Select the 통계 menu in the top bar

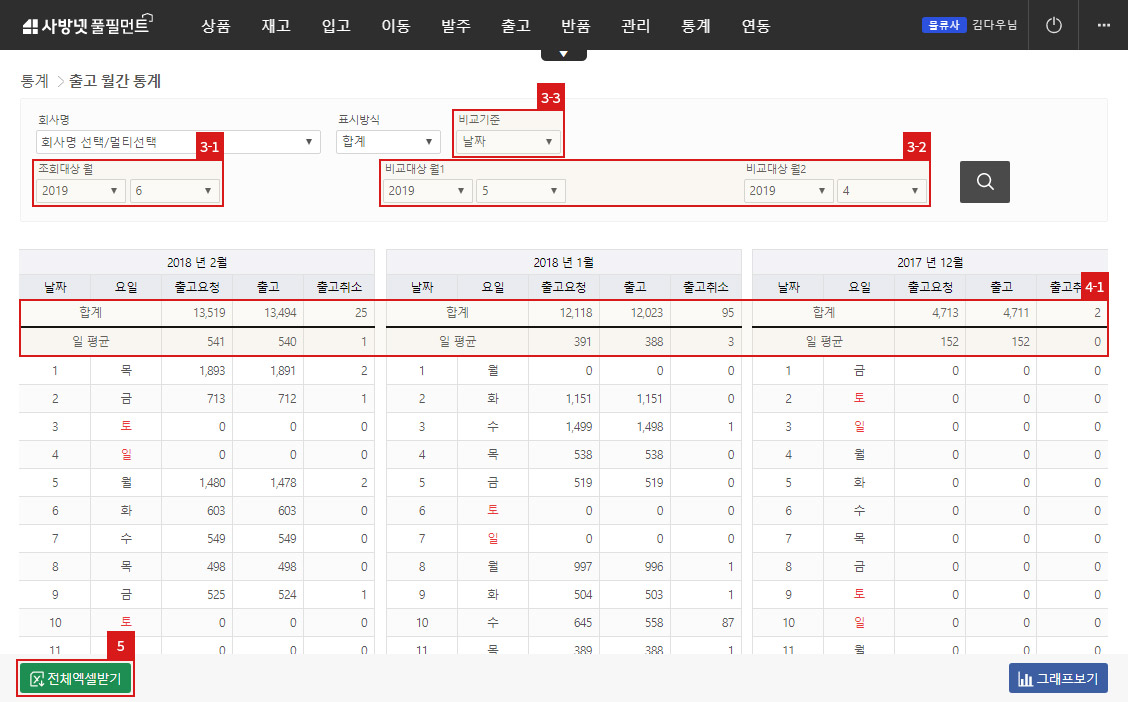(695, 27)
